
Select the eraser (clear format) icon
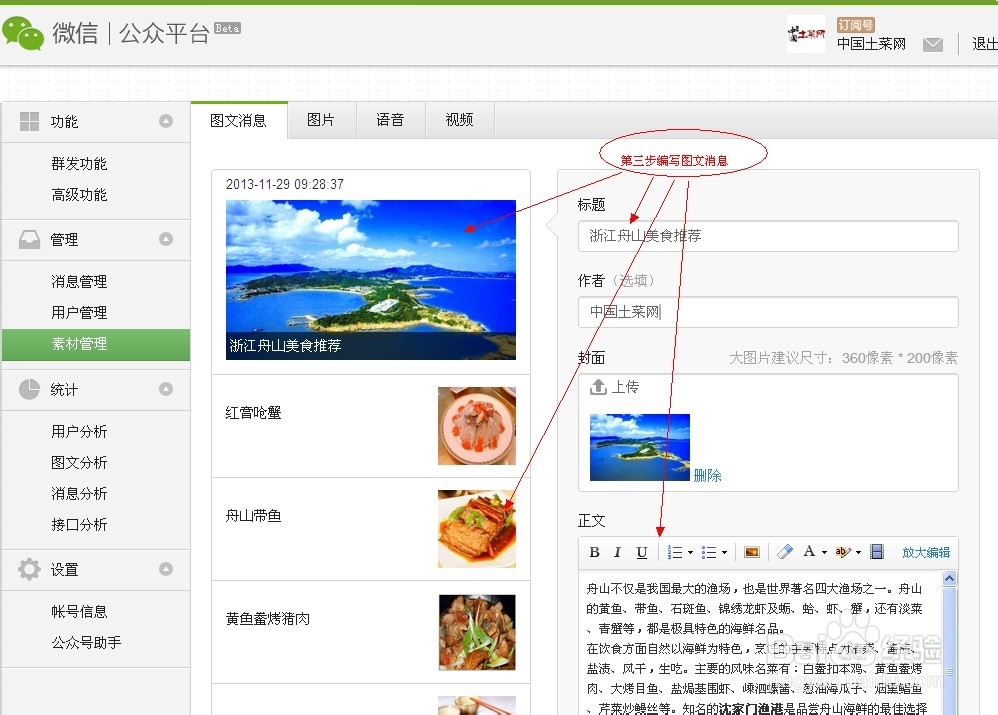coord(784,551)
